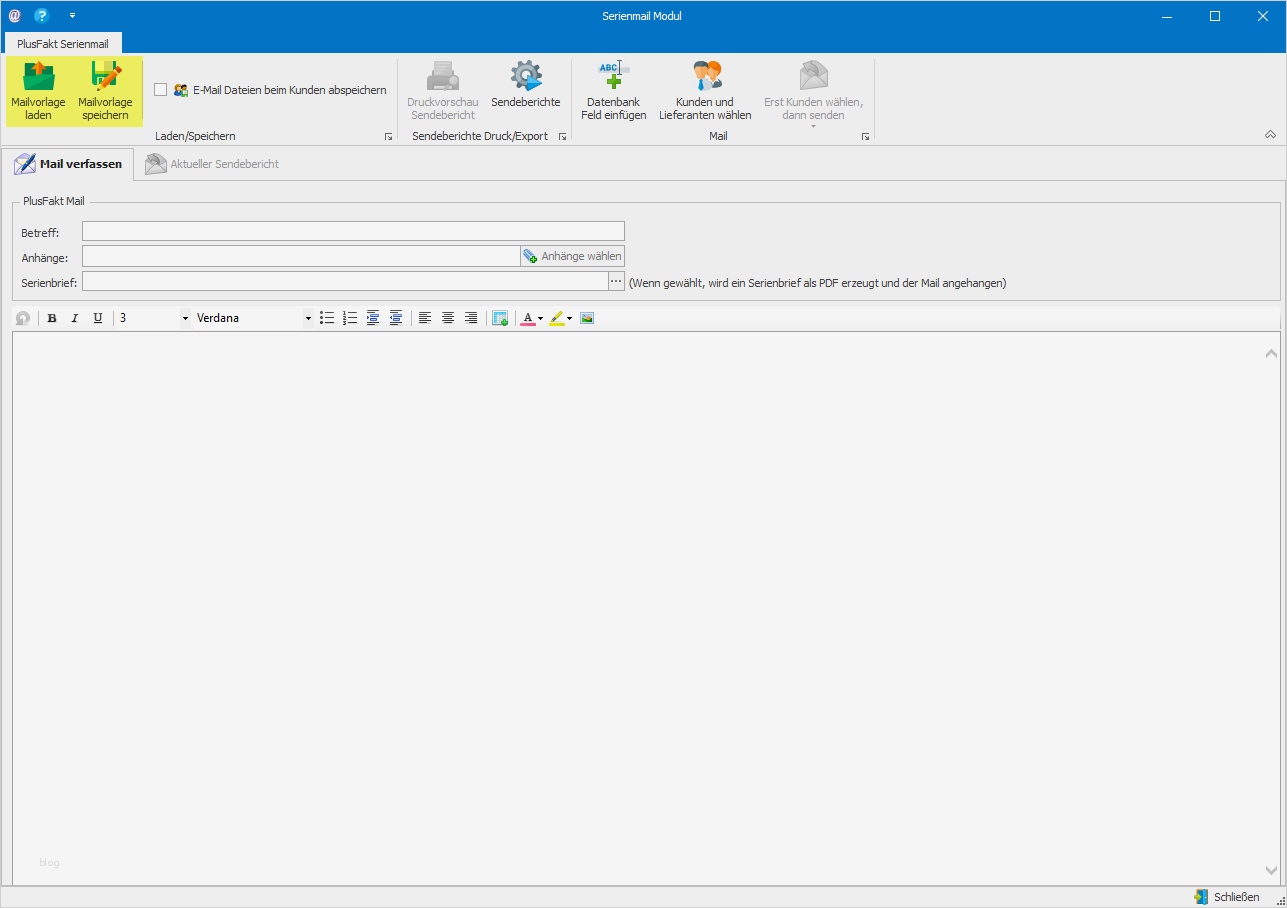Image resolution: width=1287 pixels, height=908 pixels.
Task: Click Mailvorlage laden icon
Action: coord(38,78)
